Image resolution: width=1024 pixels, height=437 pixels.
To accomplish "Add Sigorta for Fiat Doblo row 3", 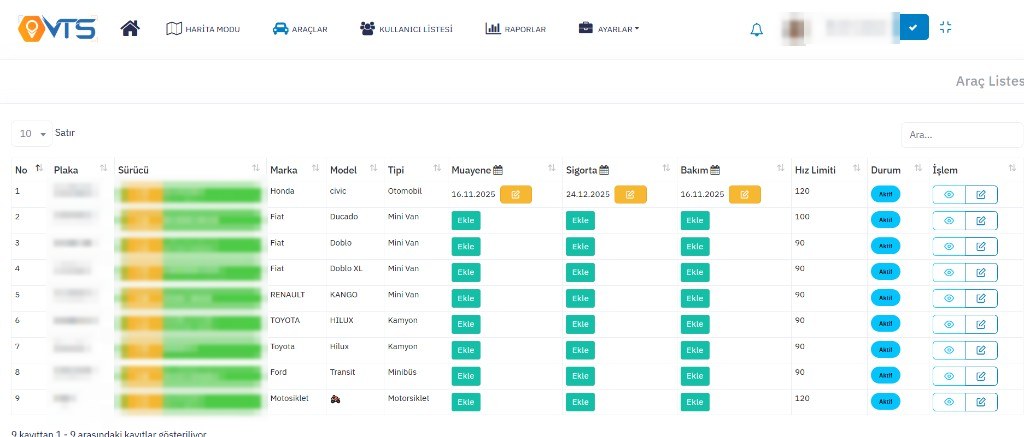I will coord(580,246).
